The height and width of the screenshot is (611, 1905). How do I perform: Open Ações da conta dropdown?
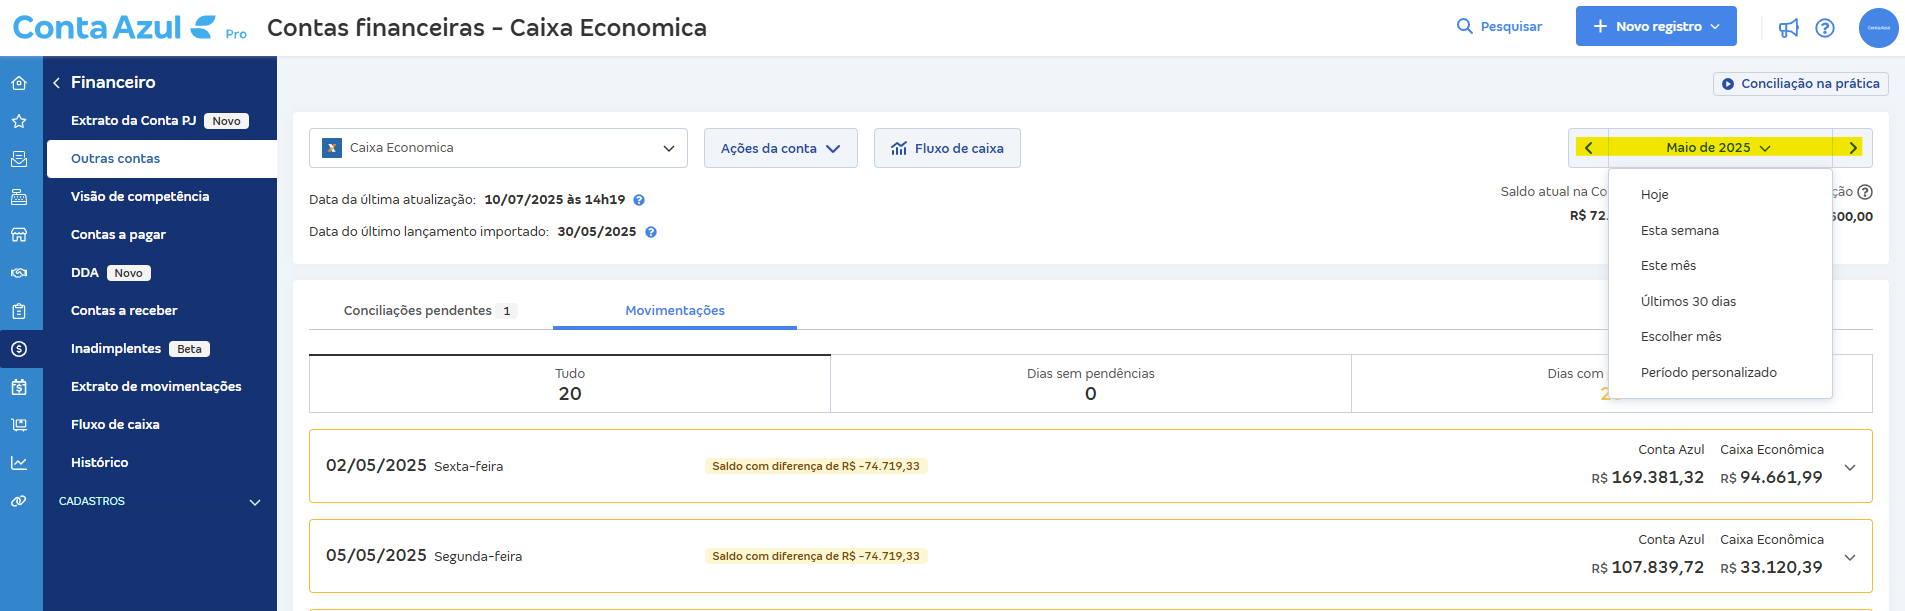780,148
